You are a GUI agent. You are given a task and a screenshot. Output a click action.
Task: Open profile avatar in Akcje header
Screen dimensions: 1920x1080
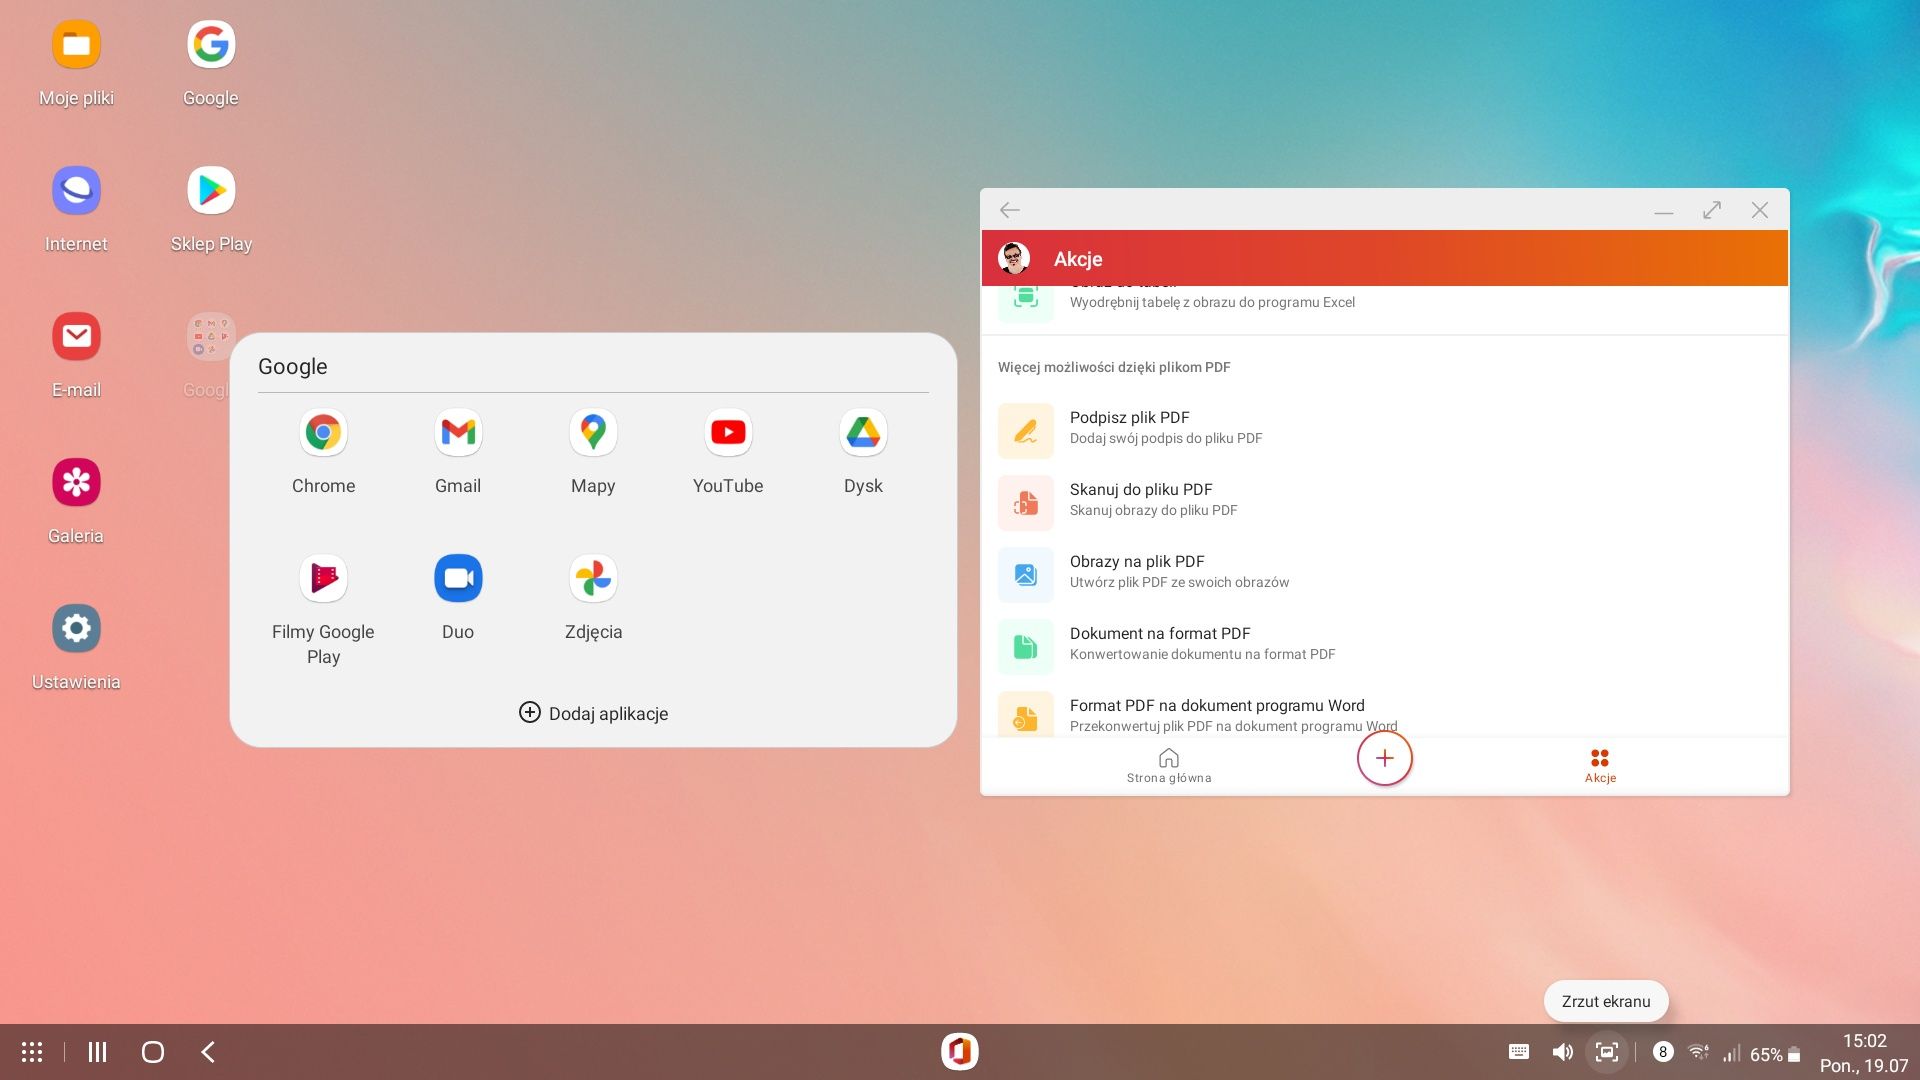(x=1014, y=258)
